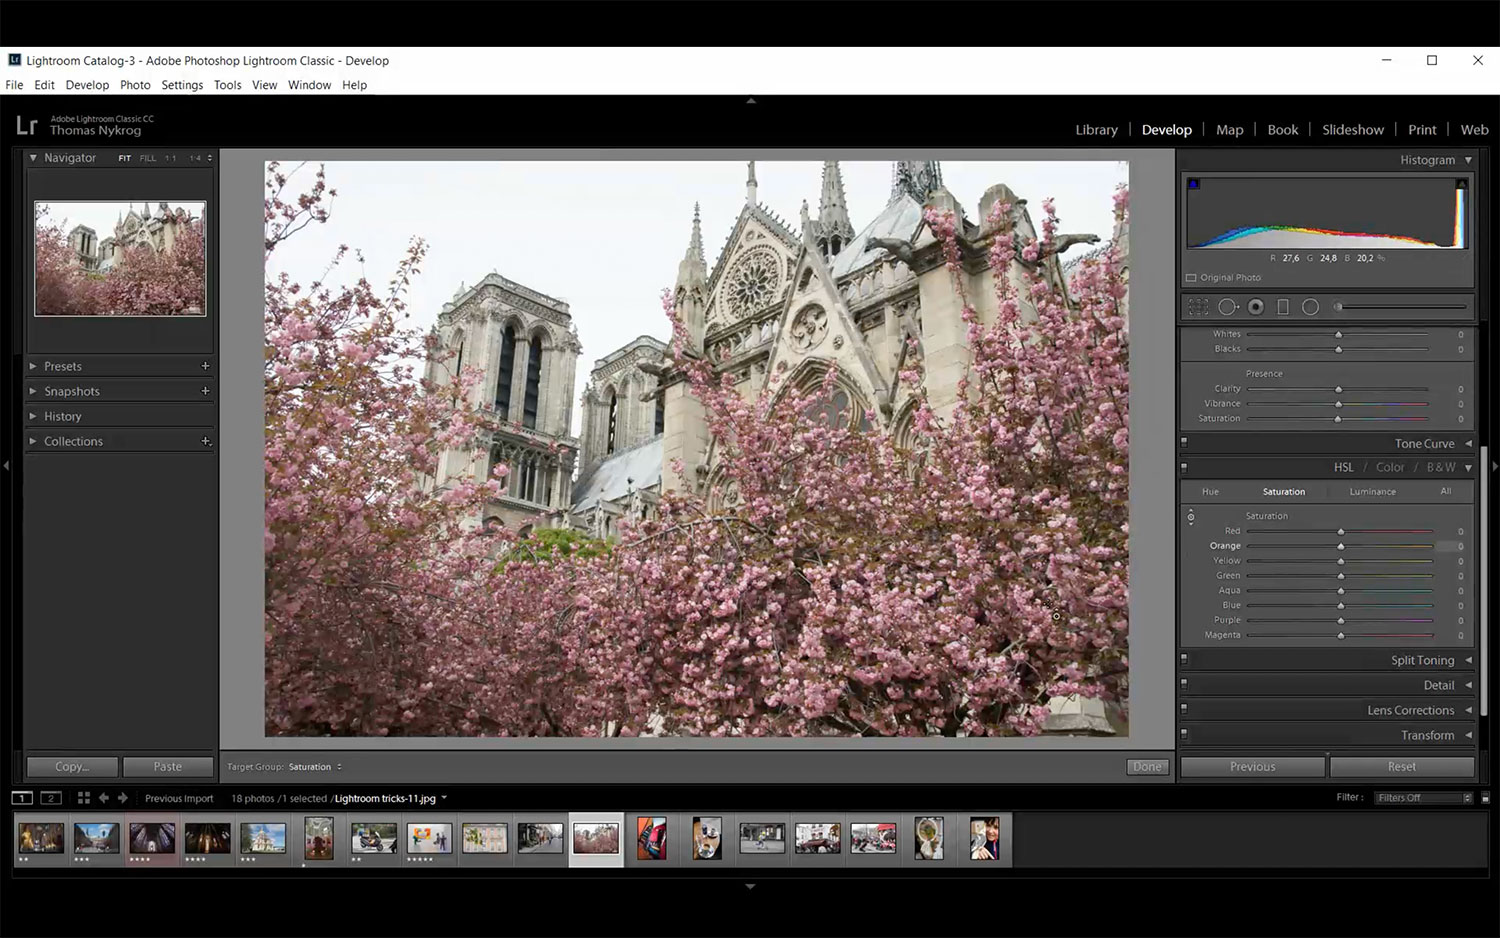Click the Orange saturation slider handle
This screenshot has width=1500, height=938.
1341,546
